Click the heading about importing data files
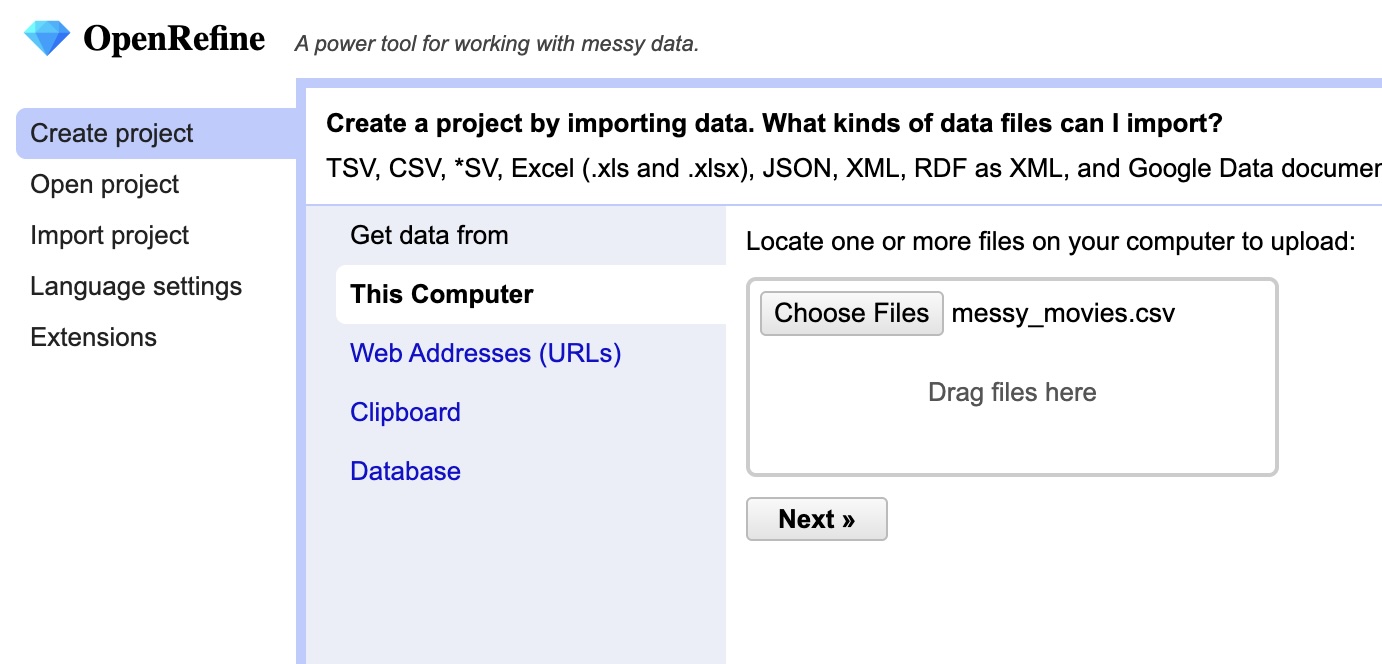Viewport: 1382px width, 664px height. coord(775,124)
